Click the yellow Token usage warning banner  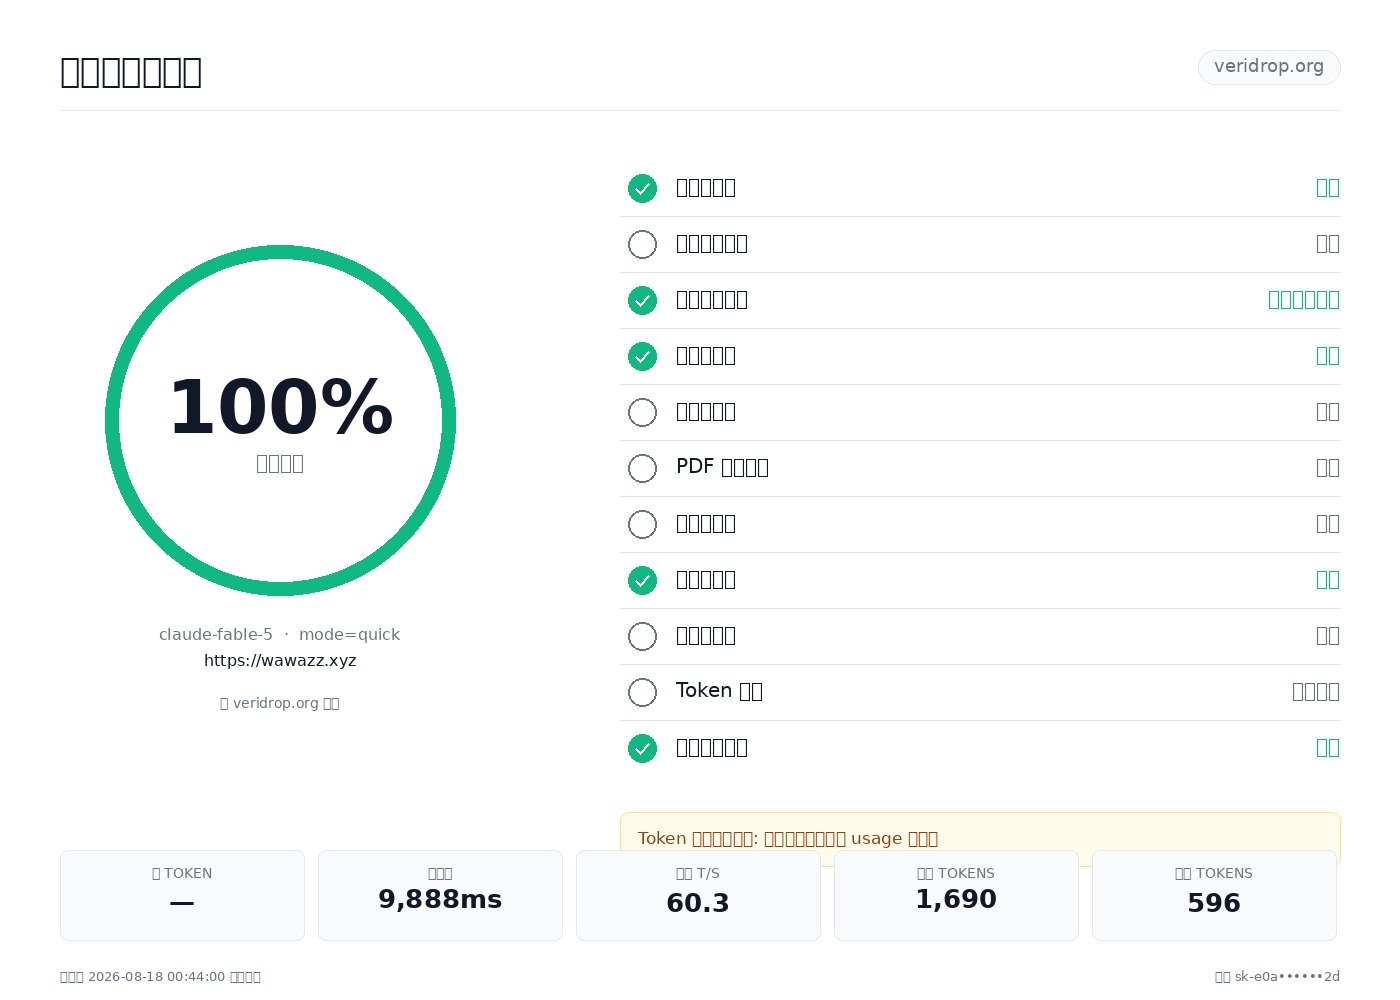(980, 838)
